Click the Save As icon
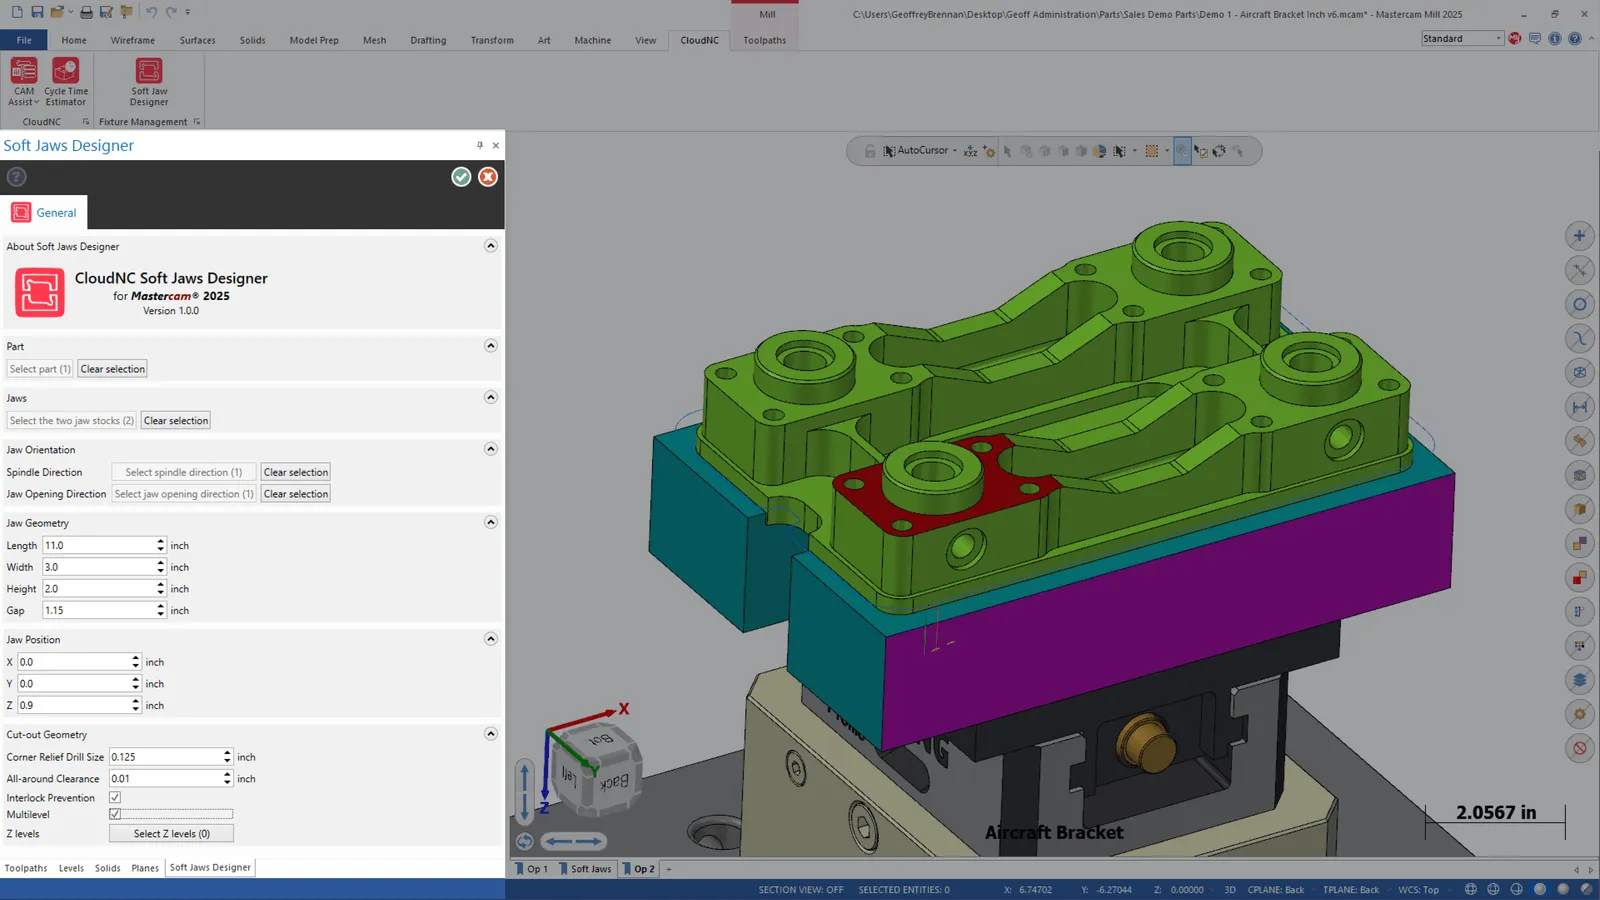Image resolution: width=1600 pixels, height=900 pixels. [106, 12]
